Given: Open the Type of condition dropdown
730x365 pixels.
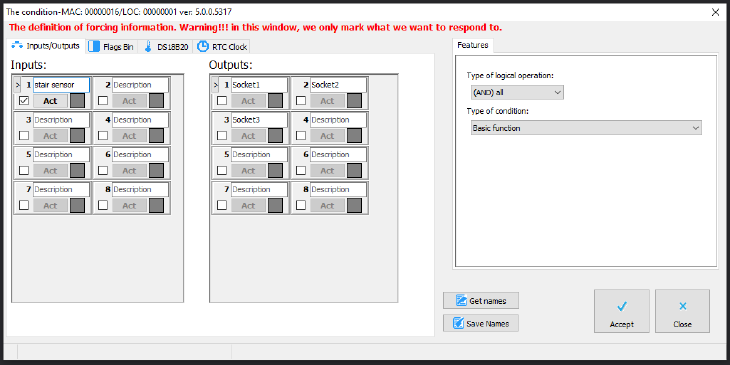Looking at the screenshot, I should click(x=586, y=128).
